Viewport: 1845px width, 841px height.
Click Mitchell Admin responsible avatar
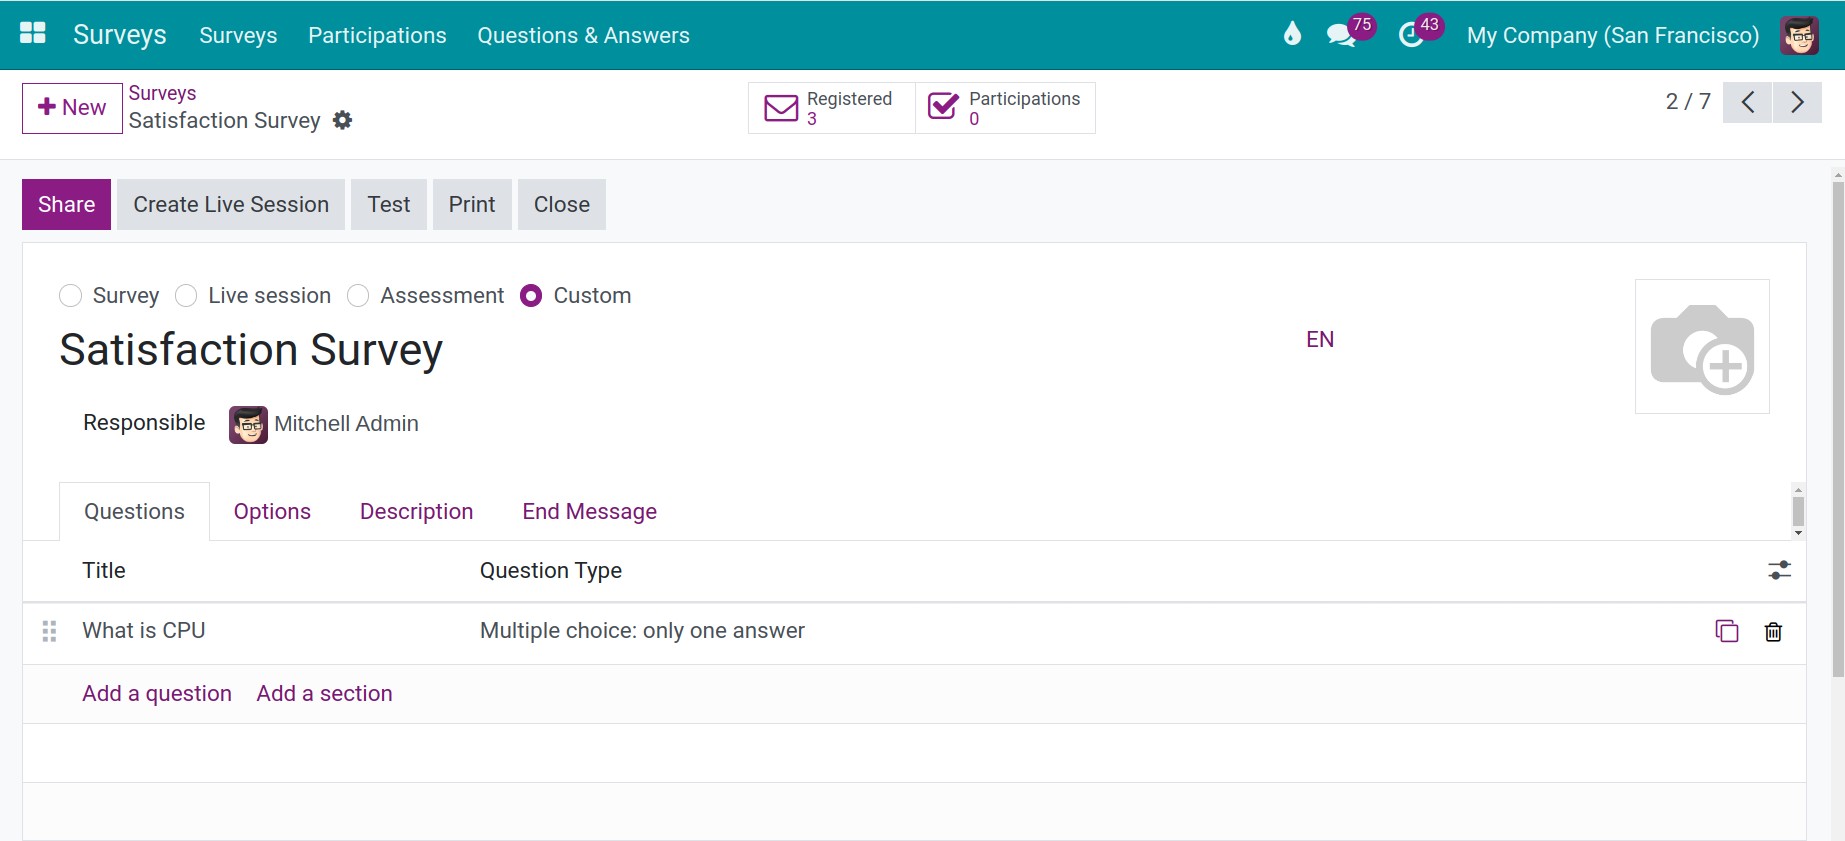pyautogui.click(x=248, y=424)
